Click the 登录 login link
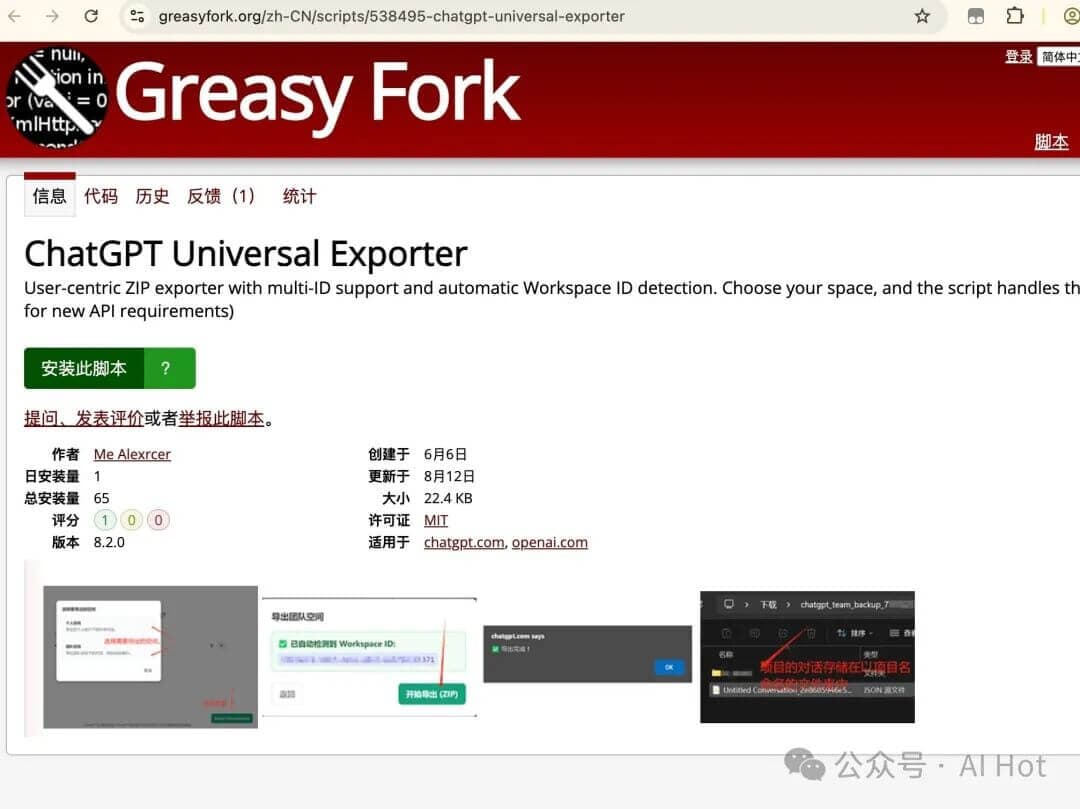Screen dimensions: 1080x809 pos(1018,57)
